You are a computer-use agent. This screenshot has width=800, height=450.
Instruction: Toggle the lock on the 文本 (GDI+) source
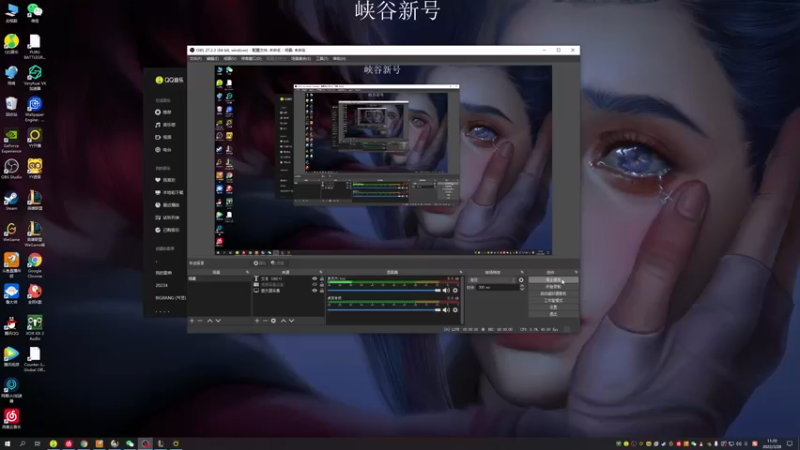tap(321, 279)
